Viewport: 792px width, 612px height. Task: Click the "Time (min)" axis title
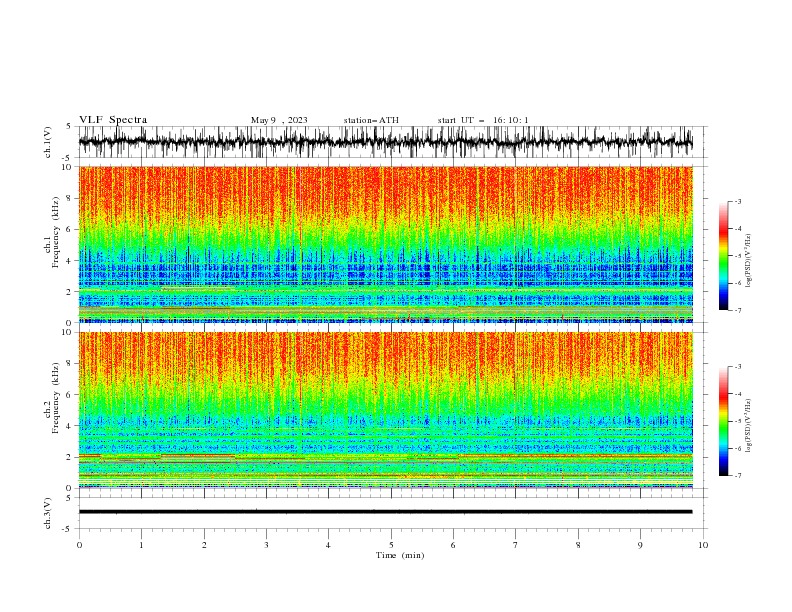point(400,555)
